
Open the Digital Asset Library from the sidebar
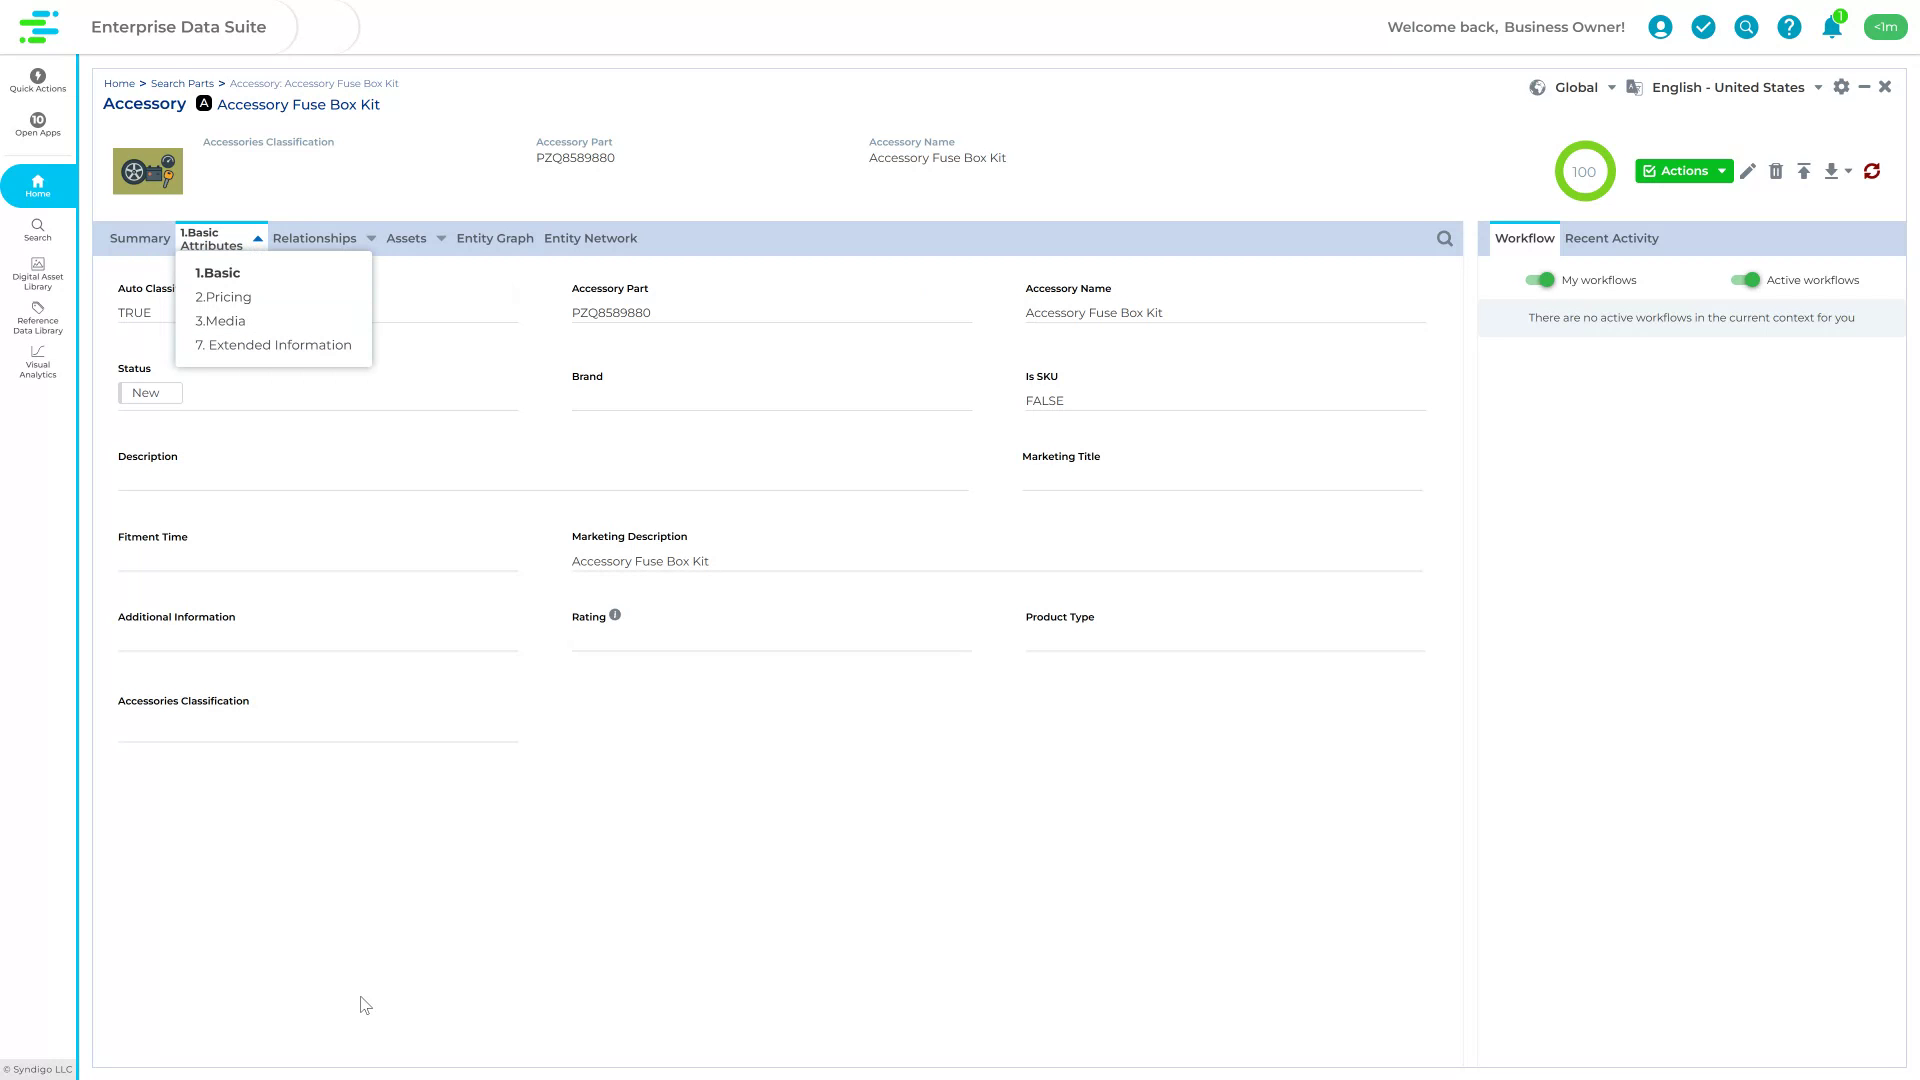[x=37, y=272]
